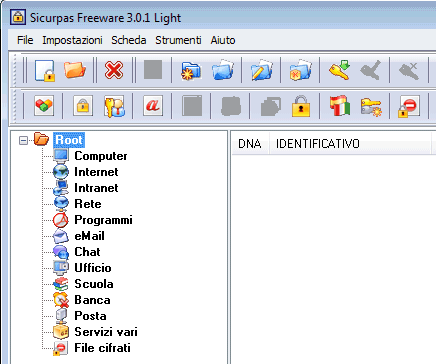Click the books icon beside Scuola
The width and height of the screenshot is (436, 364).
tap(61, 284)
